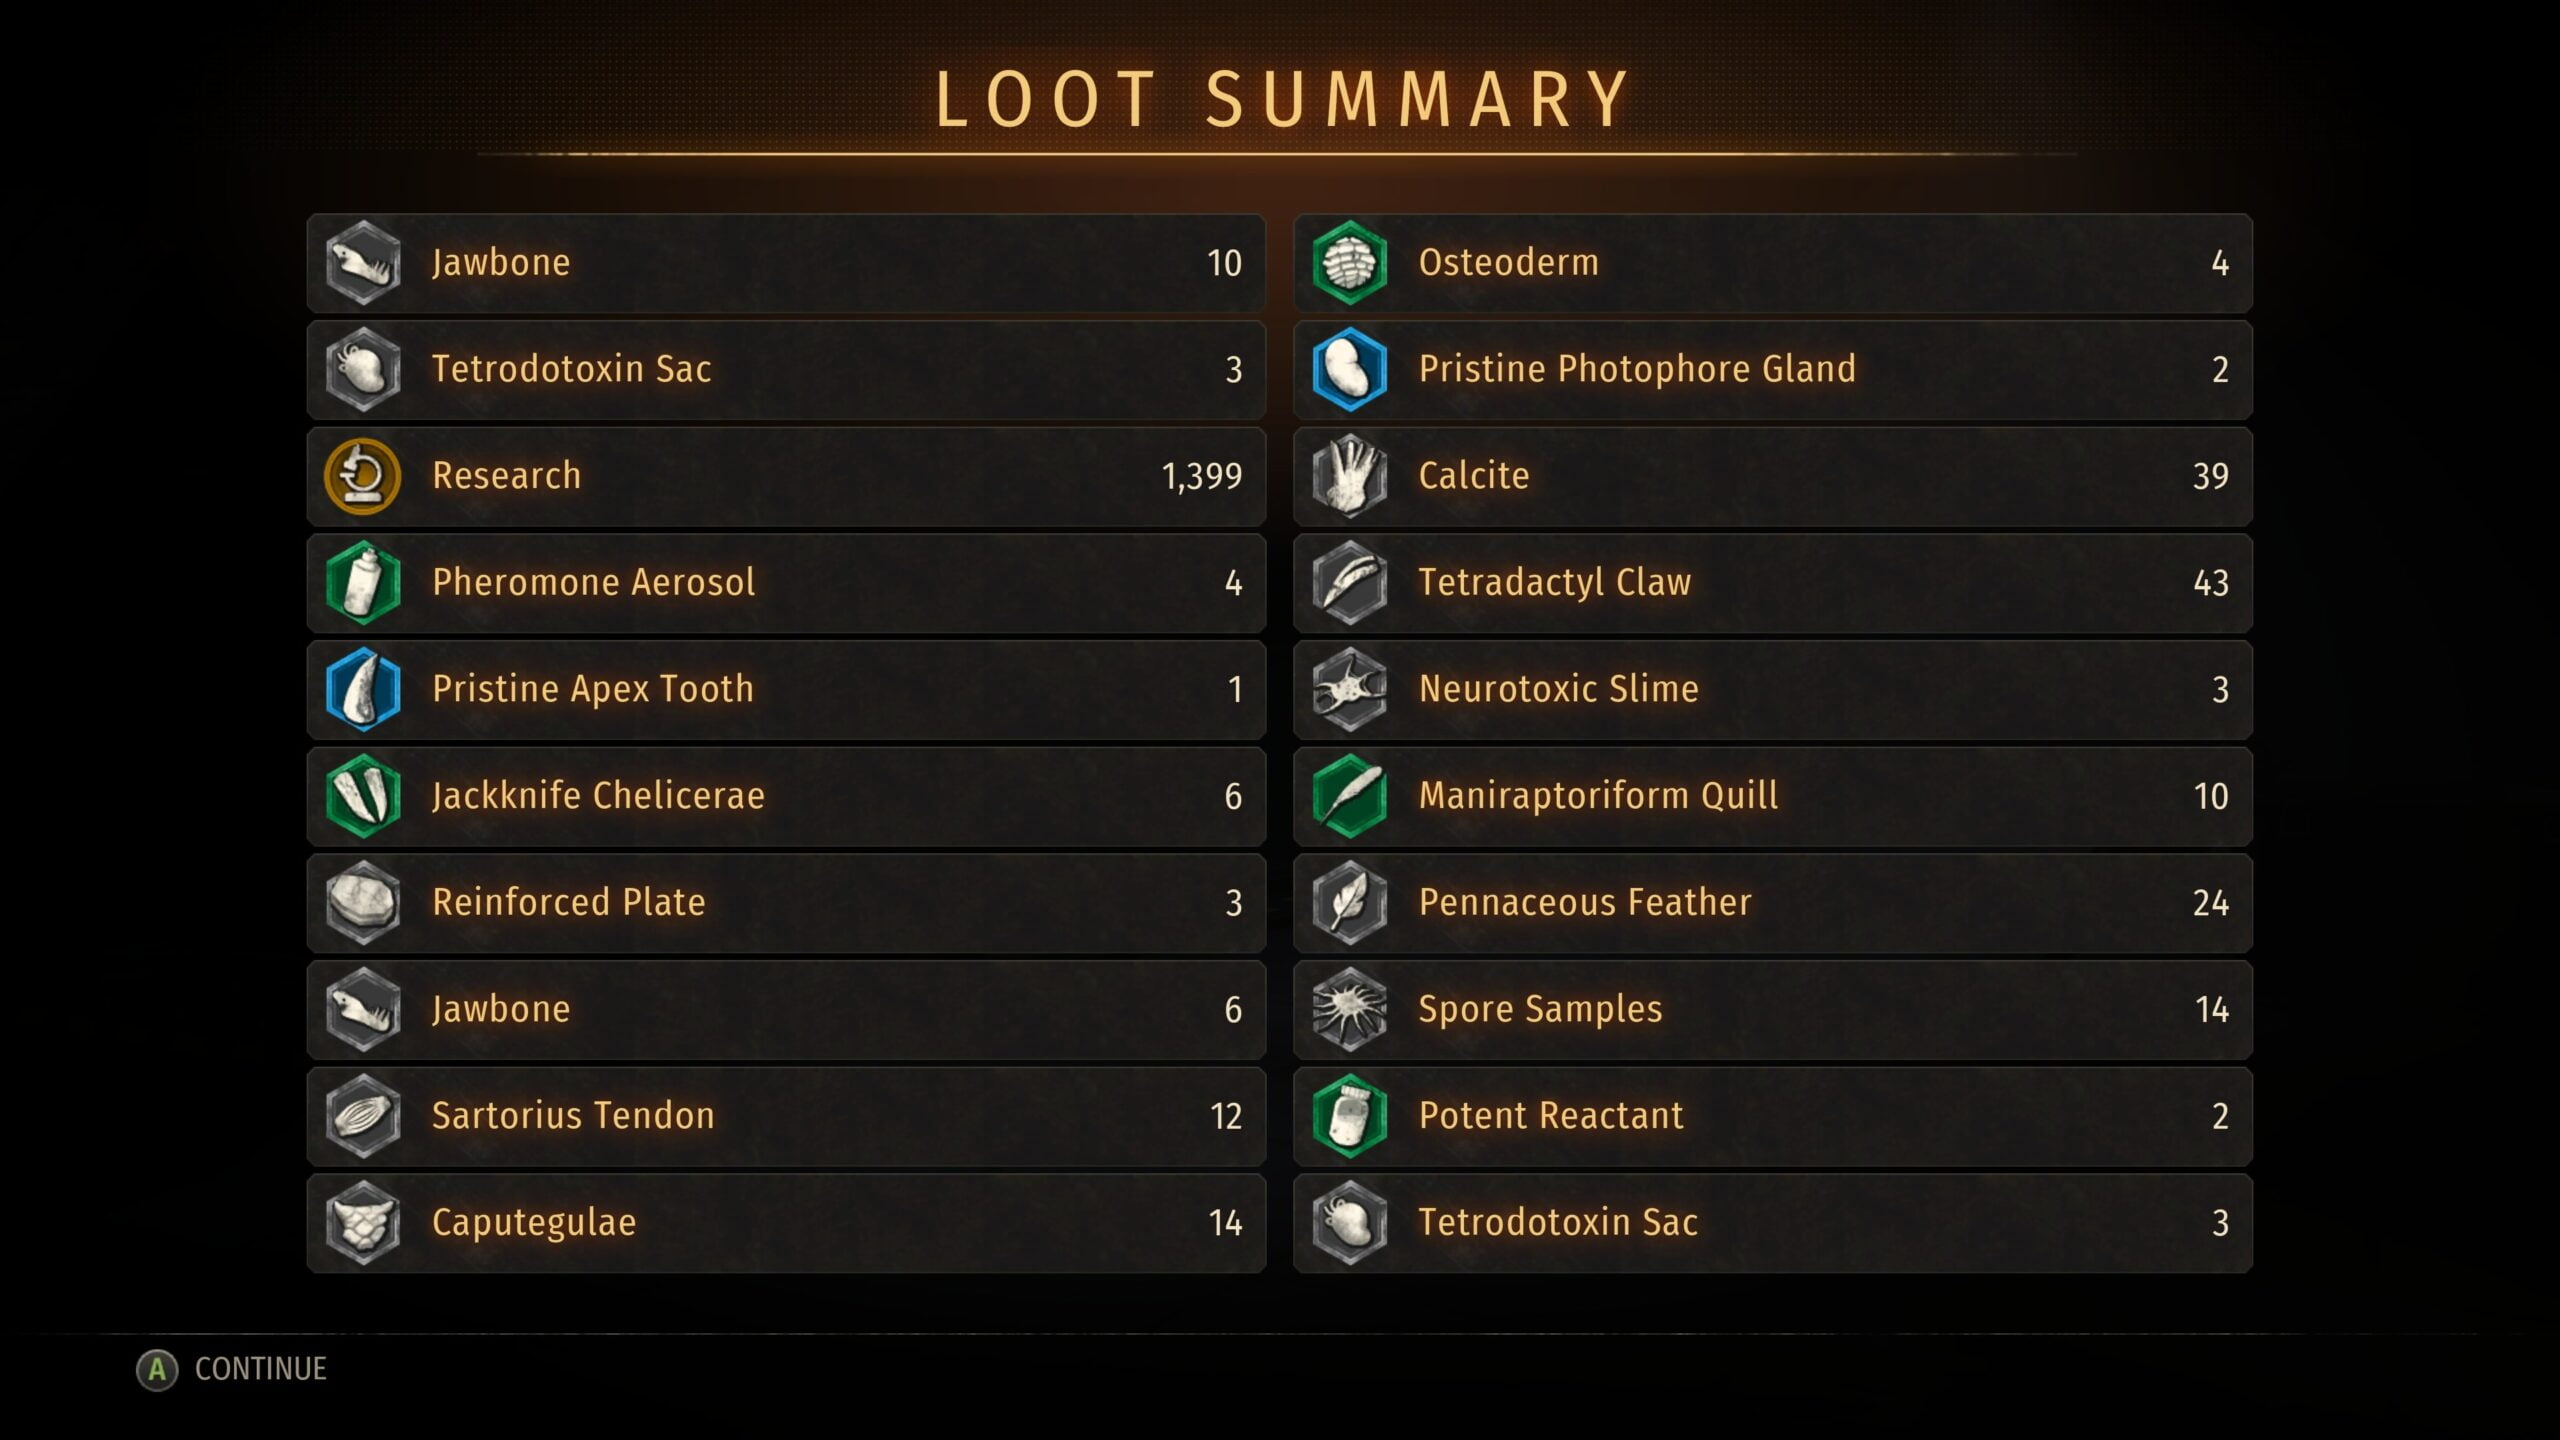Click the Neurotoxic Slime icon
The height and width of the screenshot is (1440, 2560).
point(1349,690)
